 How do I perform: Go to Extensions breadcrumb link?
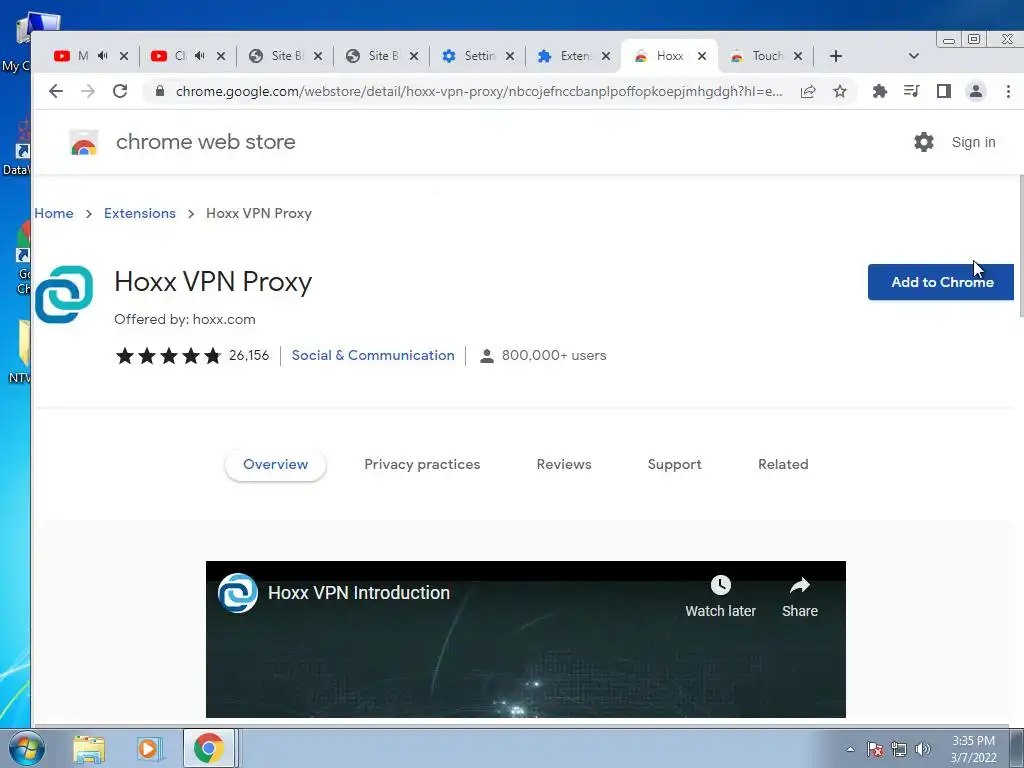click(140, 214)
